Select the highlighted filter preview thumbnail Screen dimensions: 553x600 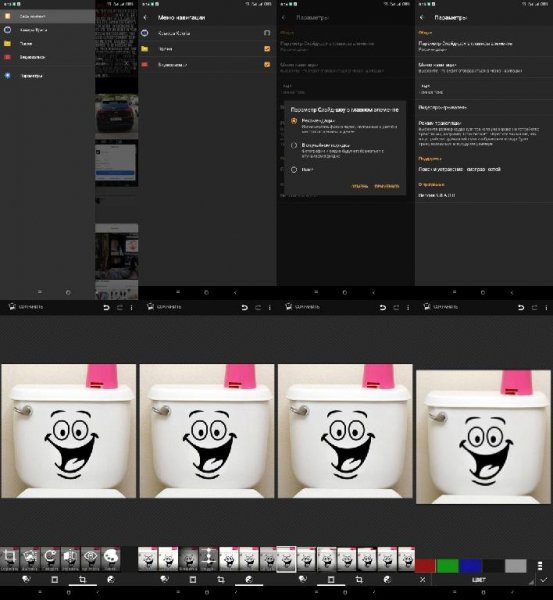click(x=286, y=559)
